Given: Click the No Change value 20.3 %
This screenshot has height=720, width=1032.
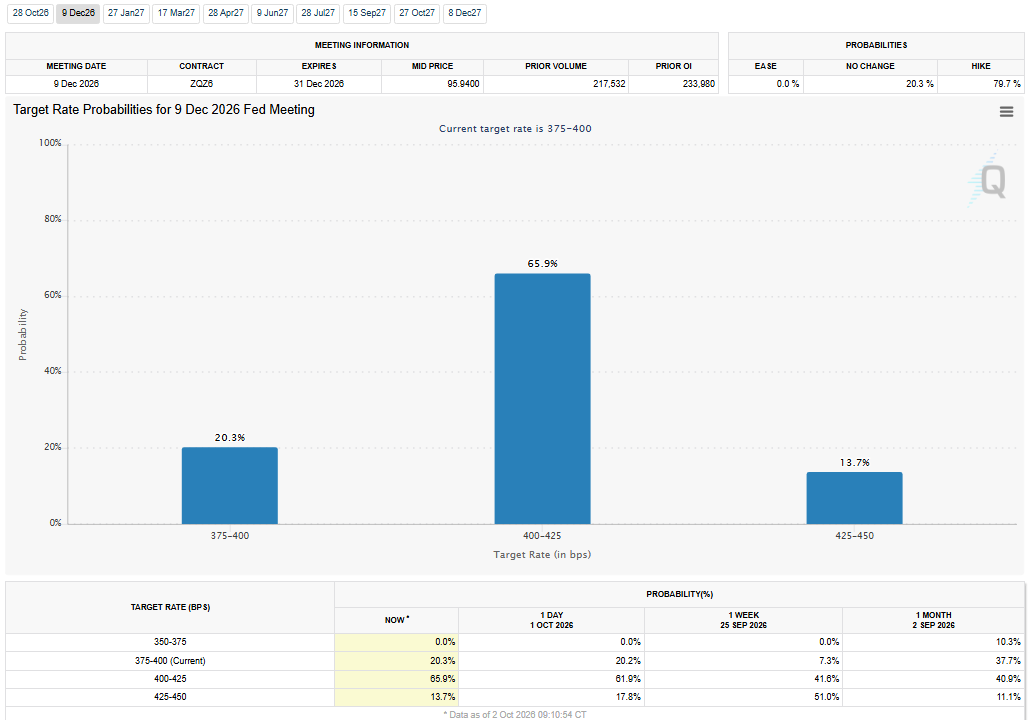Looking at the screenshot, I should 919,84.
